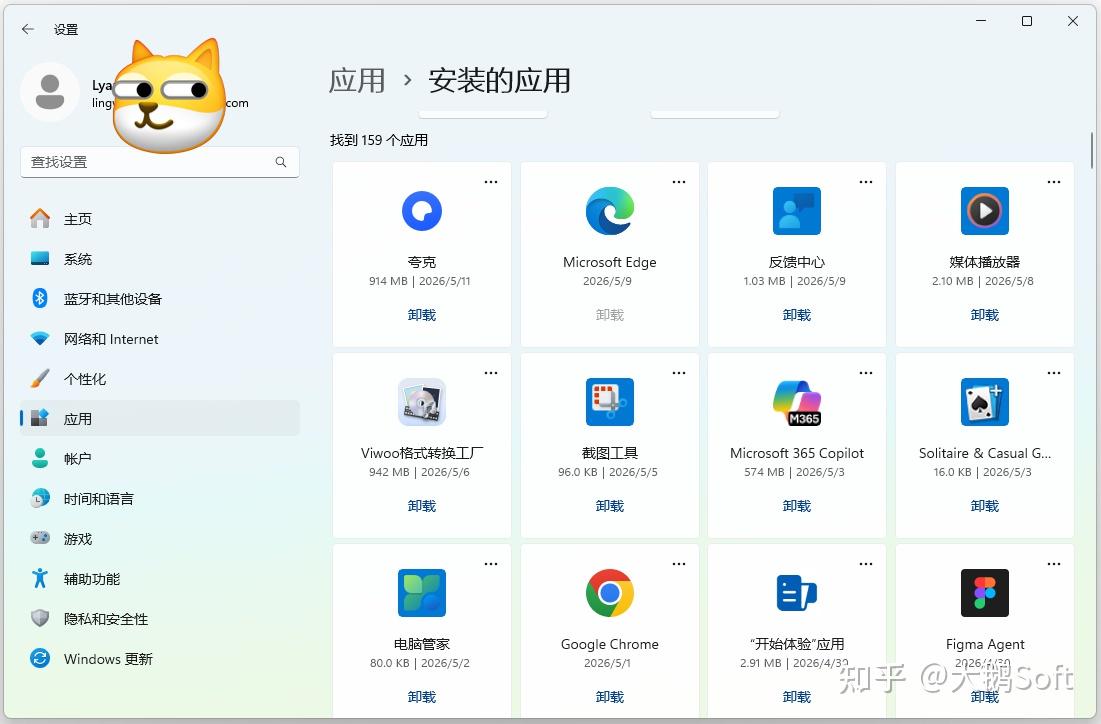The width and height of the screenshot is (1101, 724).
Task: Click the 游戏 controller icon
Action: click(40, 539)
